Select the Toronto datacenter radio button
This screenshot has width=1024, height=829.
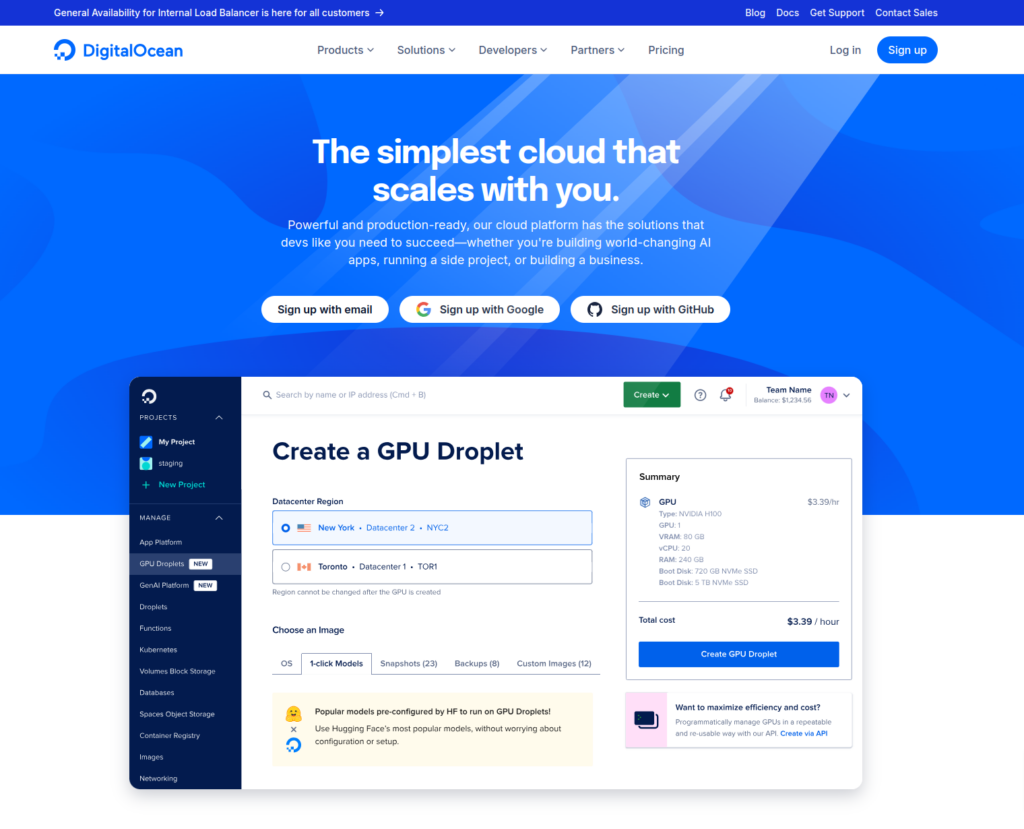pyautogui.click(x=285, y=567)
